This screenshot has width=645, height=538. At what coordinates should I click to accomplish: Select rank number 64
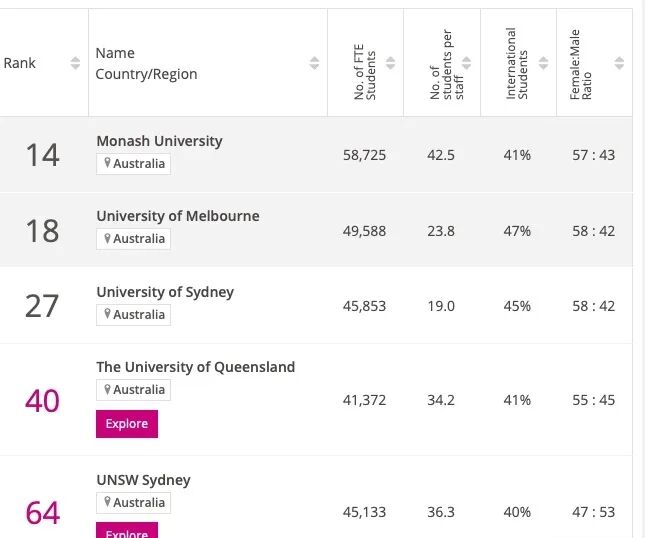click(43, 512)
